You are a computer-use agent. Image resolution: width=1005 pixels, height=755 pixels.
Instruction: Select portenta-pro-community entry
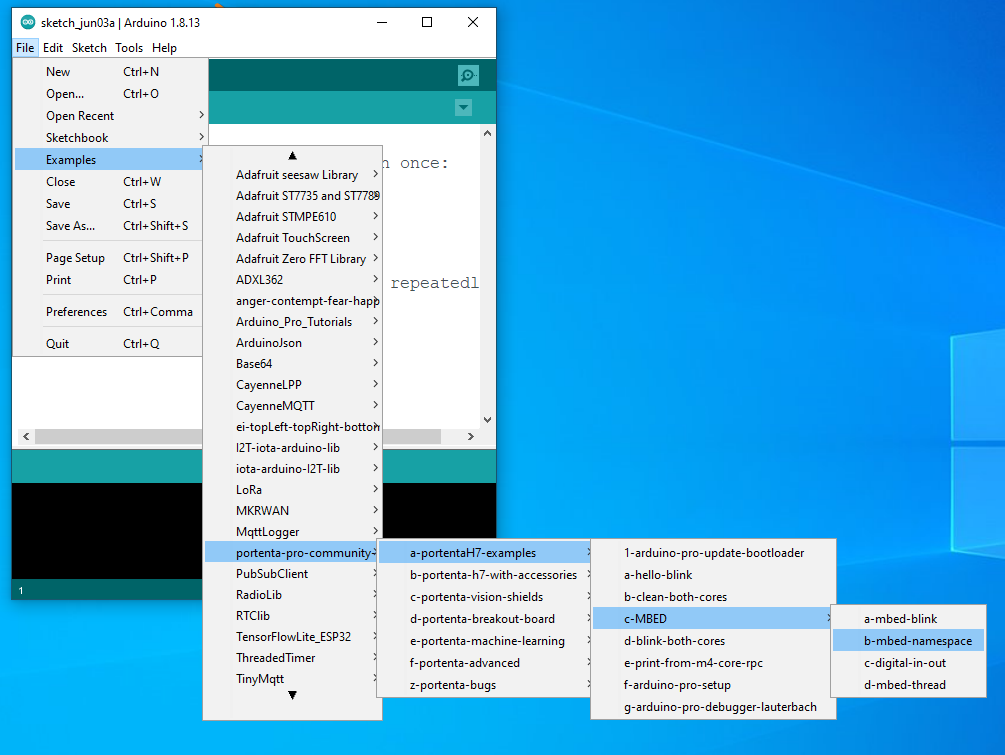pyautogui.click(x=292, y=553)
